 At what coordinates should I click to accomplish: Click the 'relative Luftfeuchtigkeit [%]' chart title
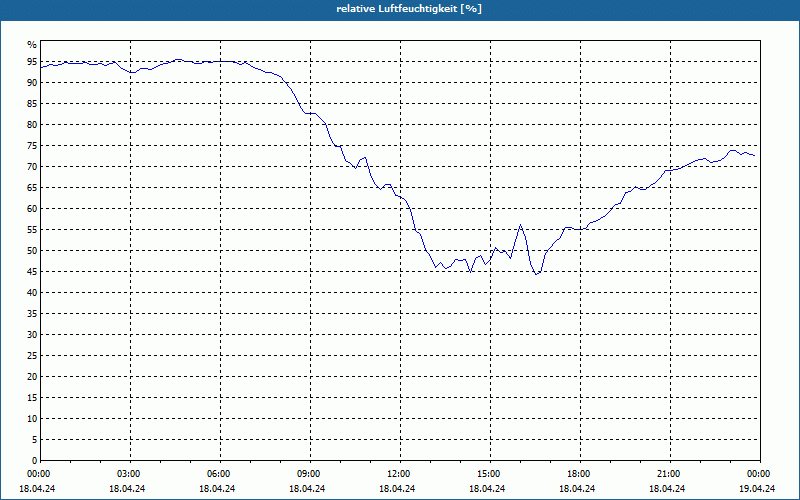coord(409,9)
